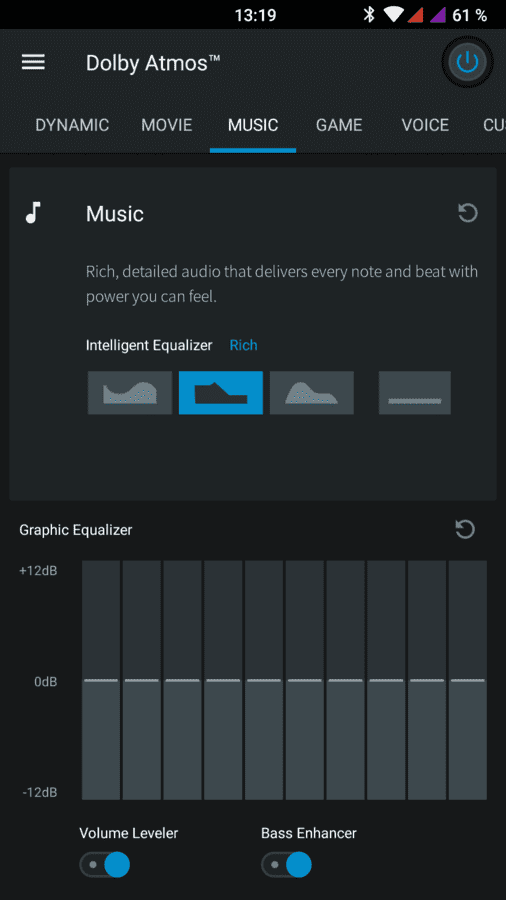Click the music note icon

point(33,212)
